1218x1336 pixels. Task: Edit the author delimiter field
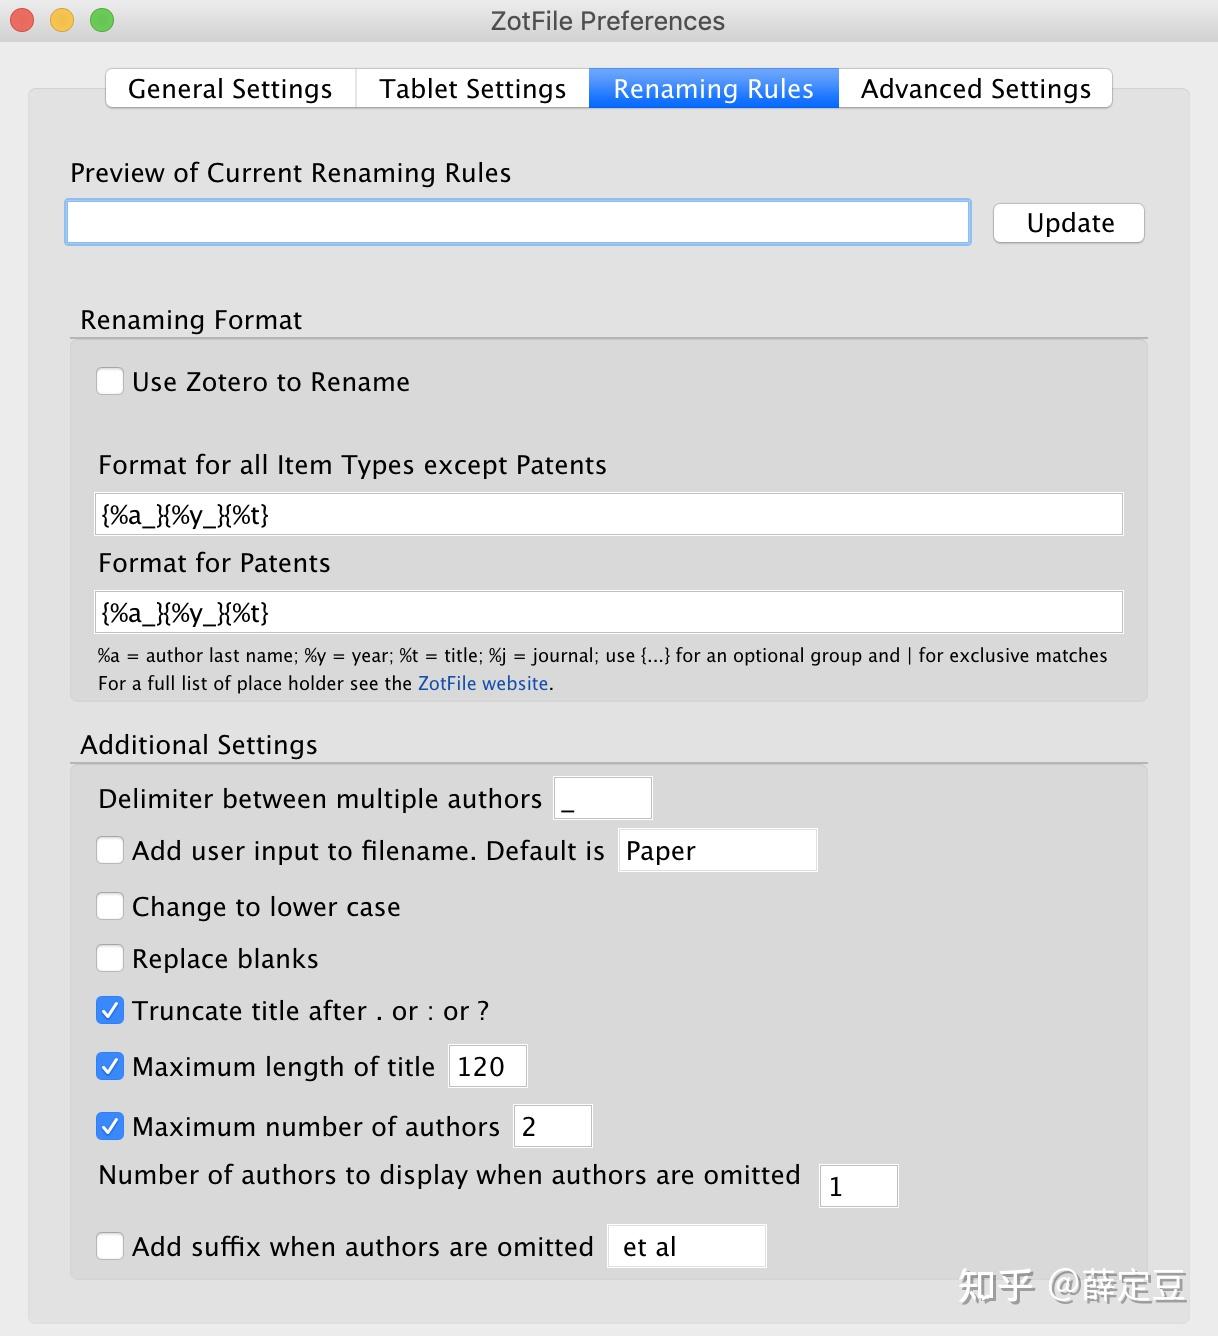coord(603,799)
